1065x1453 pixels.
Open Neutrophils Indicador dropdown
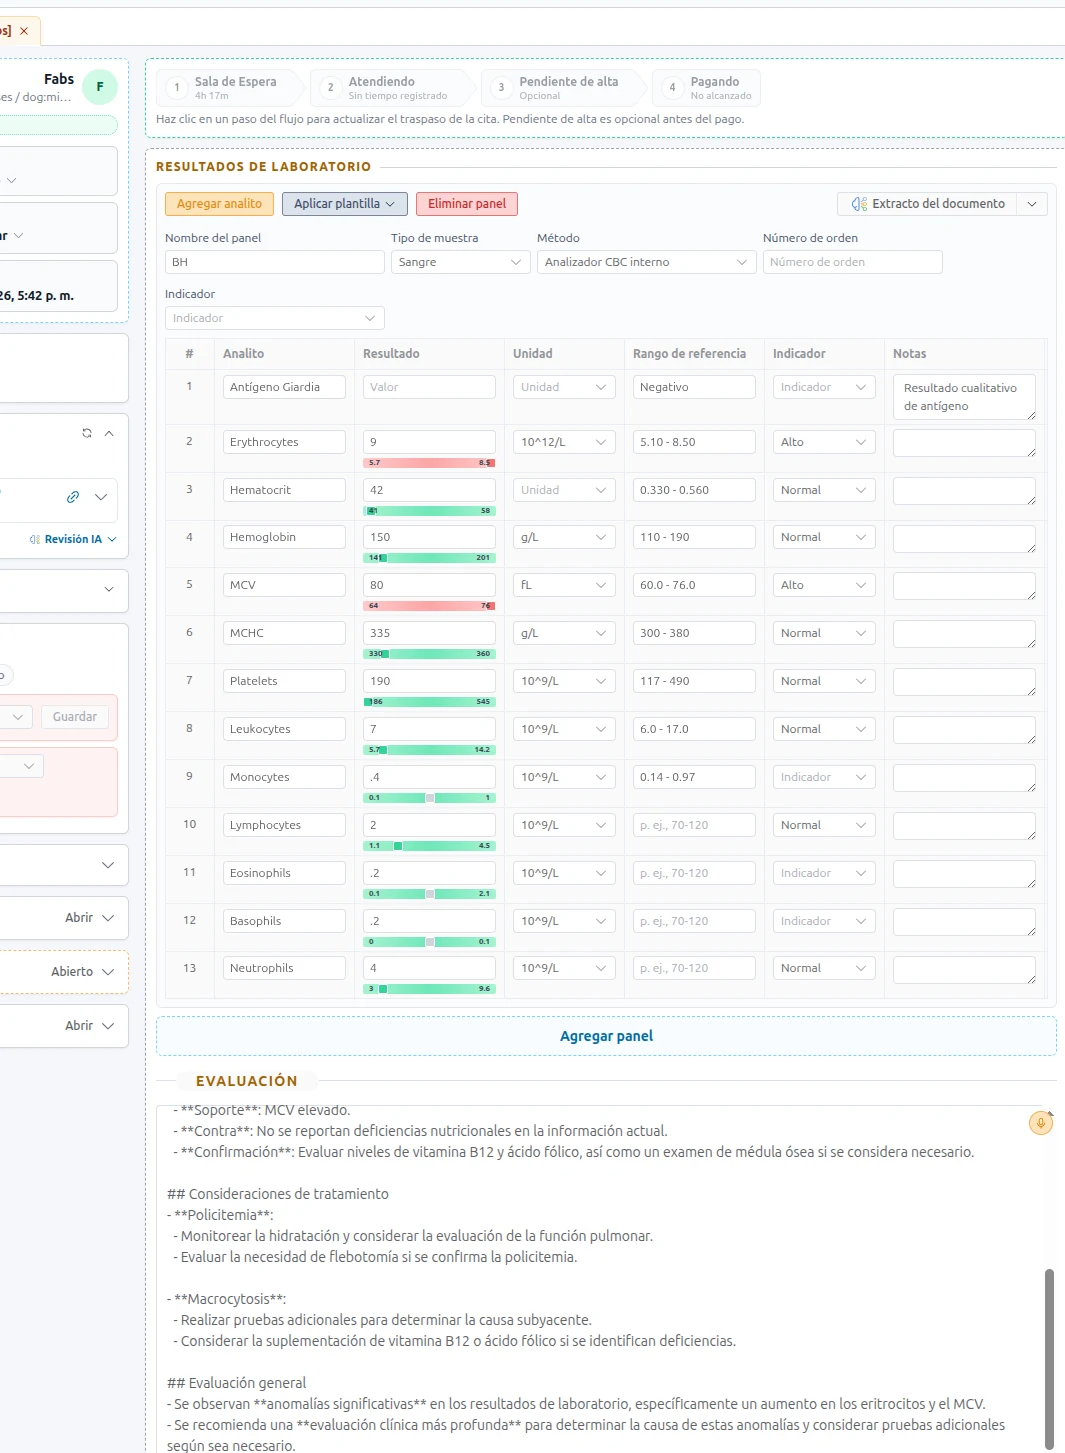point(824,968)
